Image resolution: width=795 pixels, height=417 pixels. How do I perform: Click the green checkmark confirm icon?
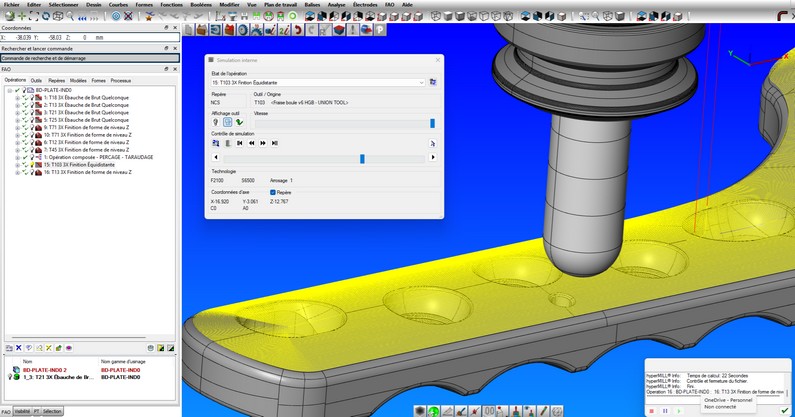pyautogui.click(x=784, y=410)
